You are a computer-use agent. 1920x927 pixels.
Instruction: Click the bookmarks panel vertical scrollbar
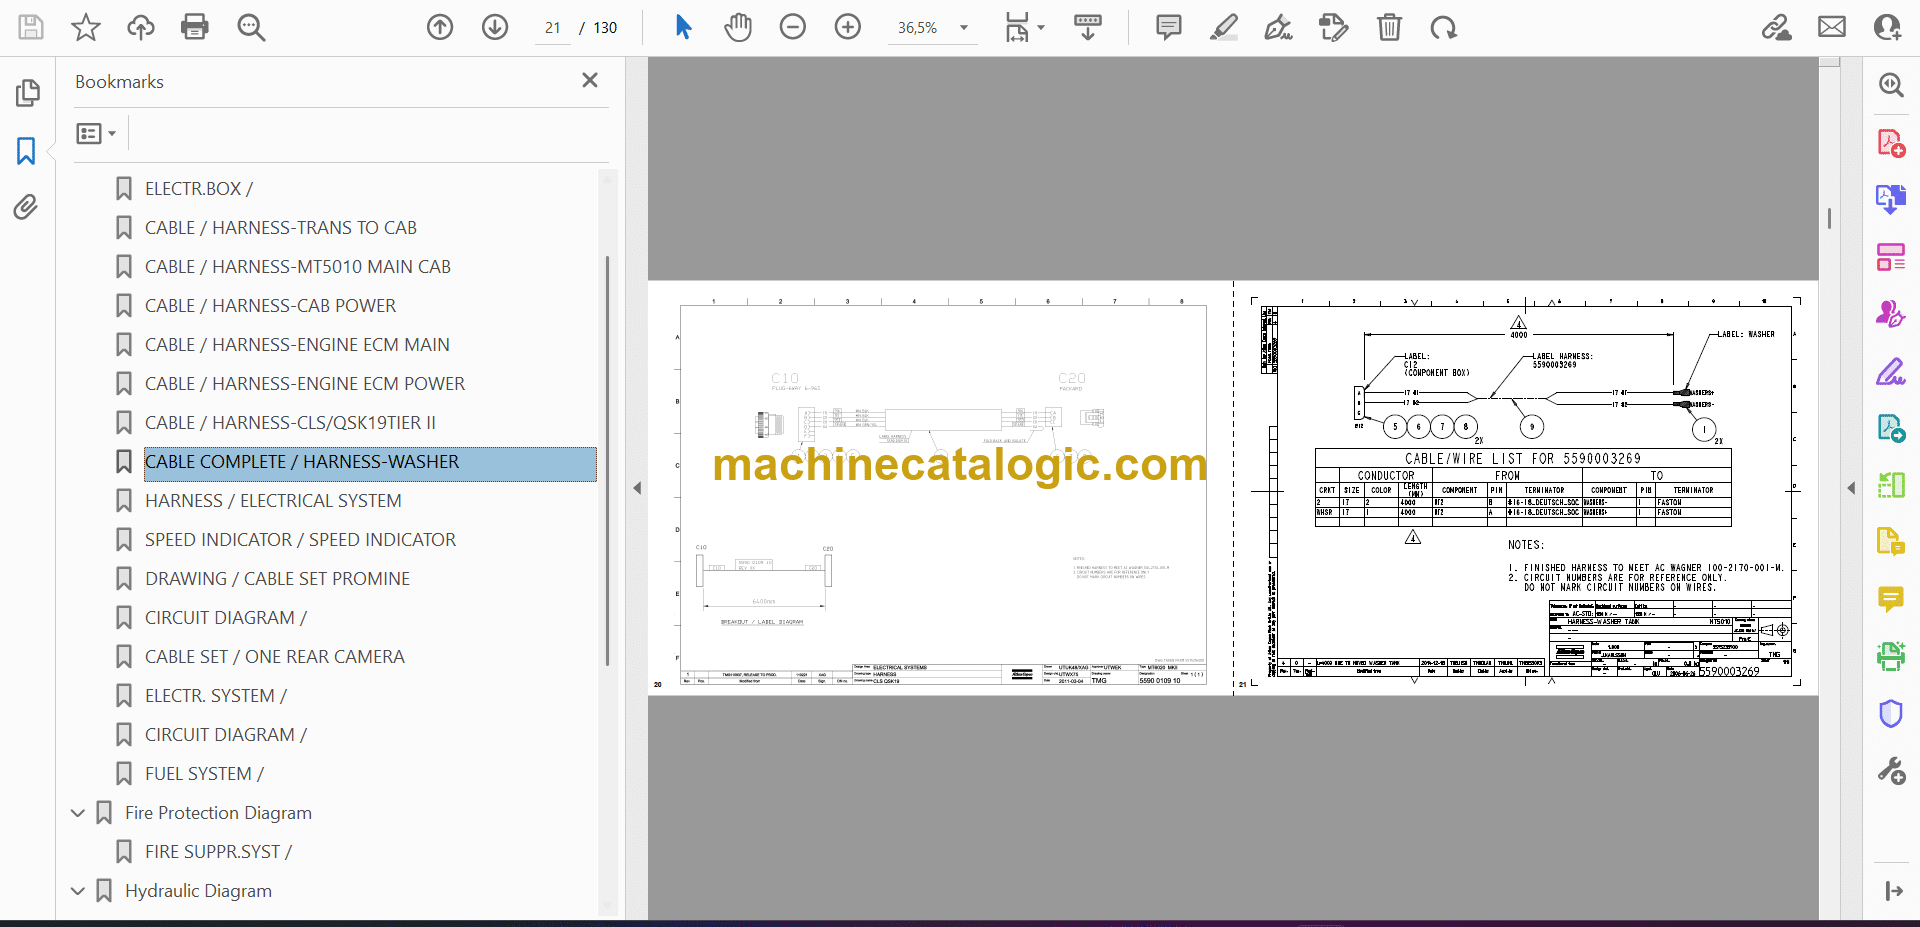click(607, 460)
